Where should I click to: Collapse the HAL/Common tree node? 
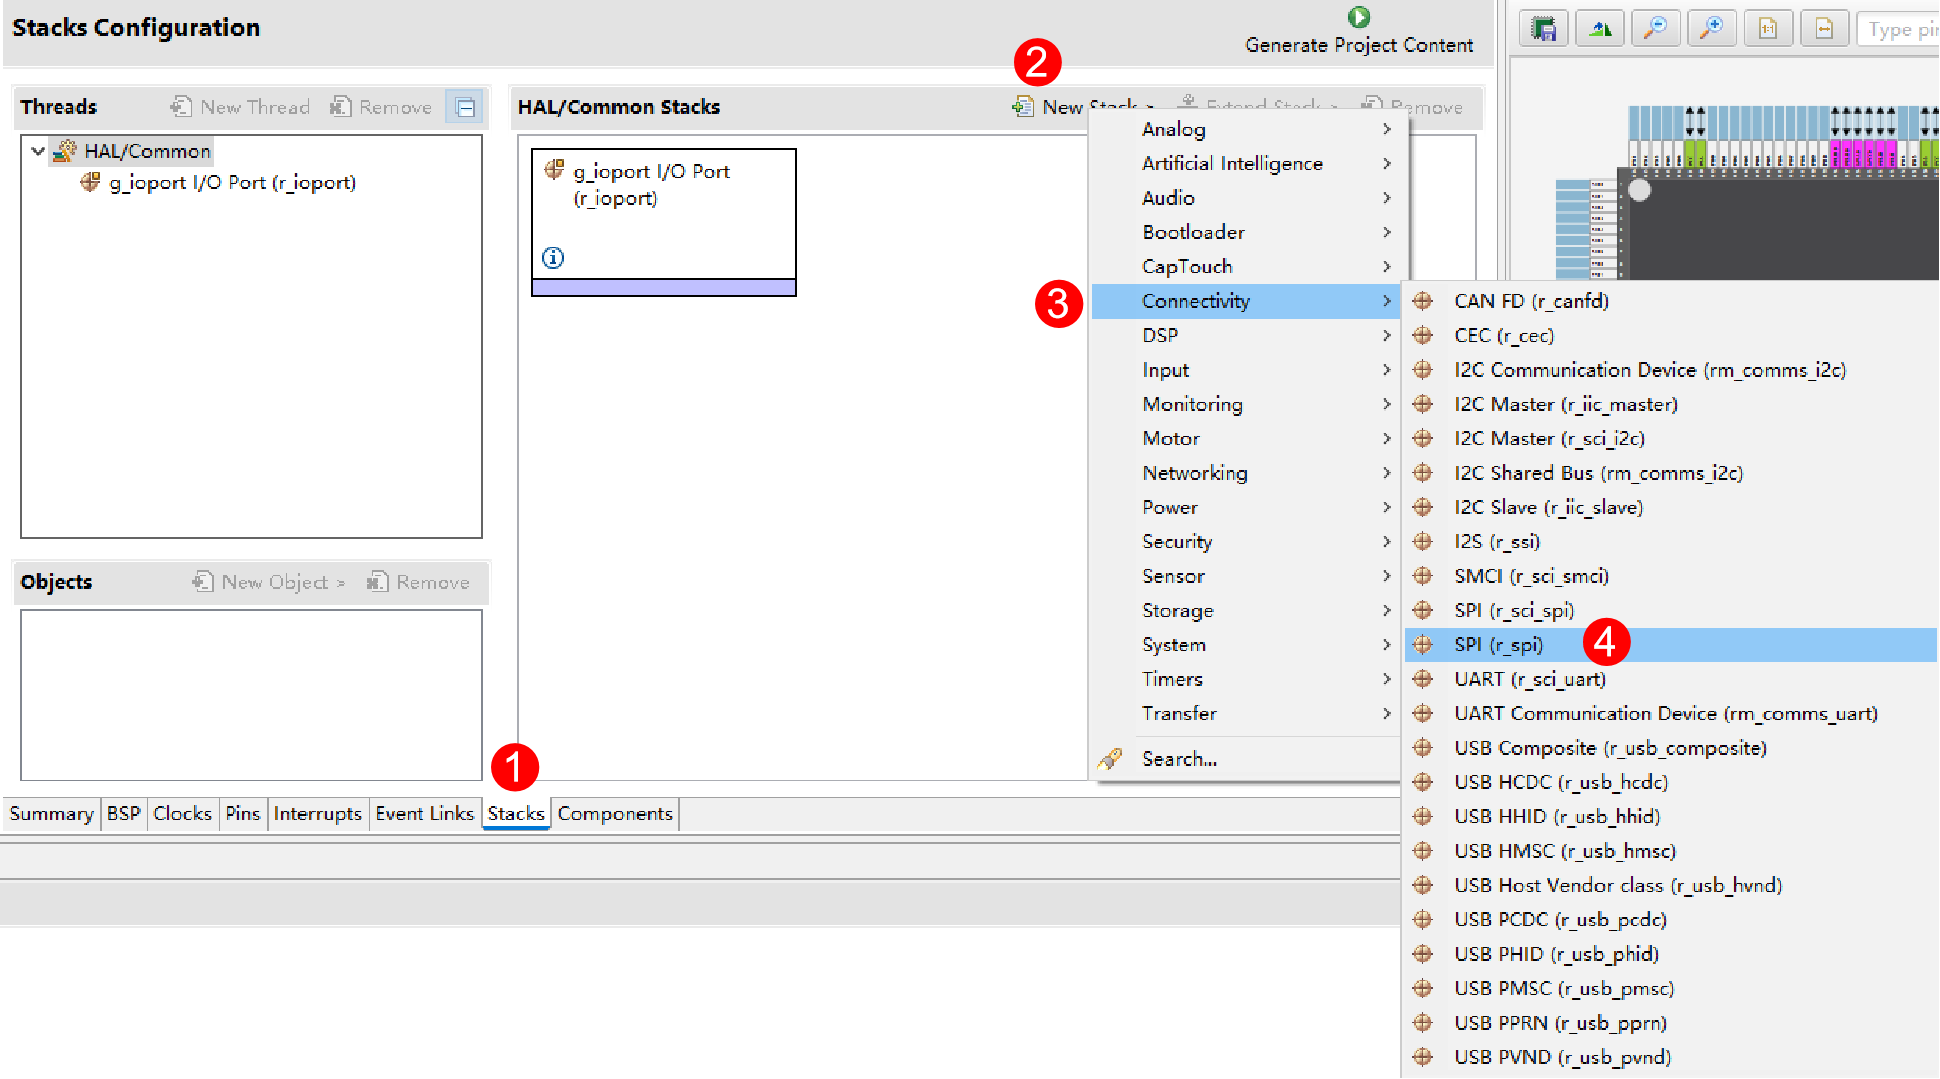pyautogui.click(x=38, y=151)
